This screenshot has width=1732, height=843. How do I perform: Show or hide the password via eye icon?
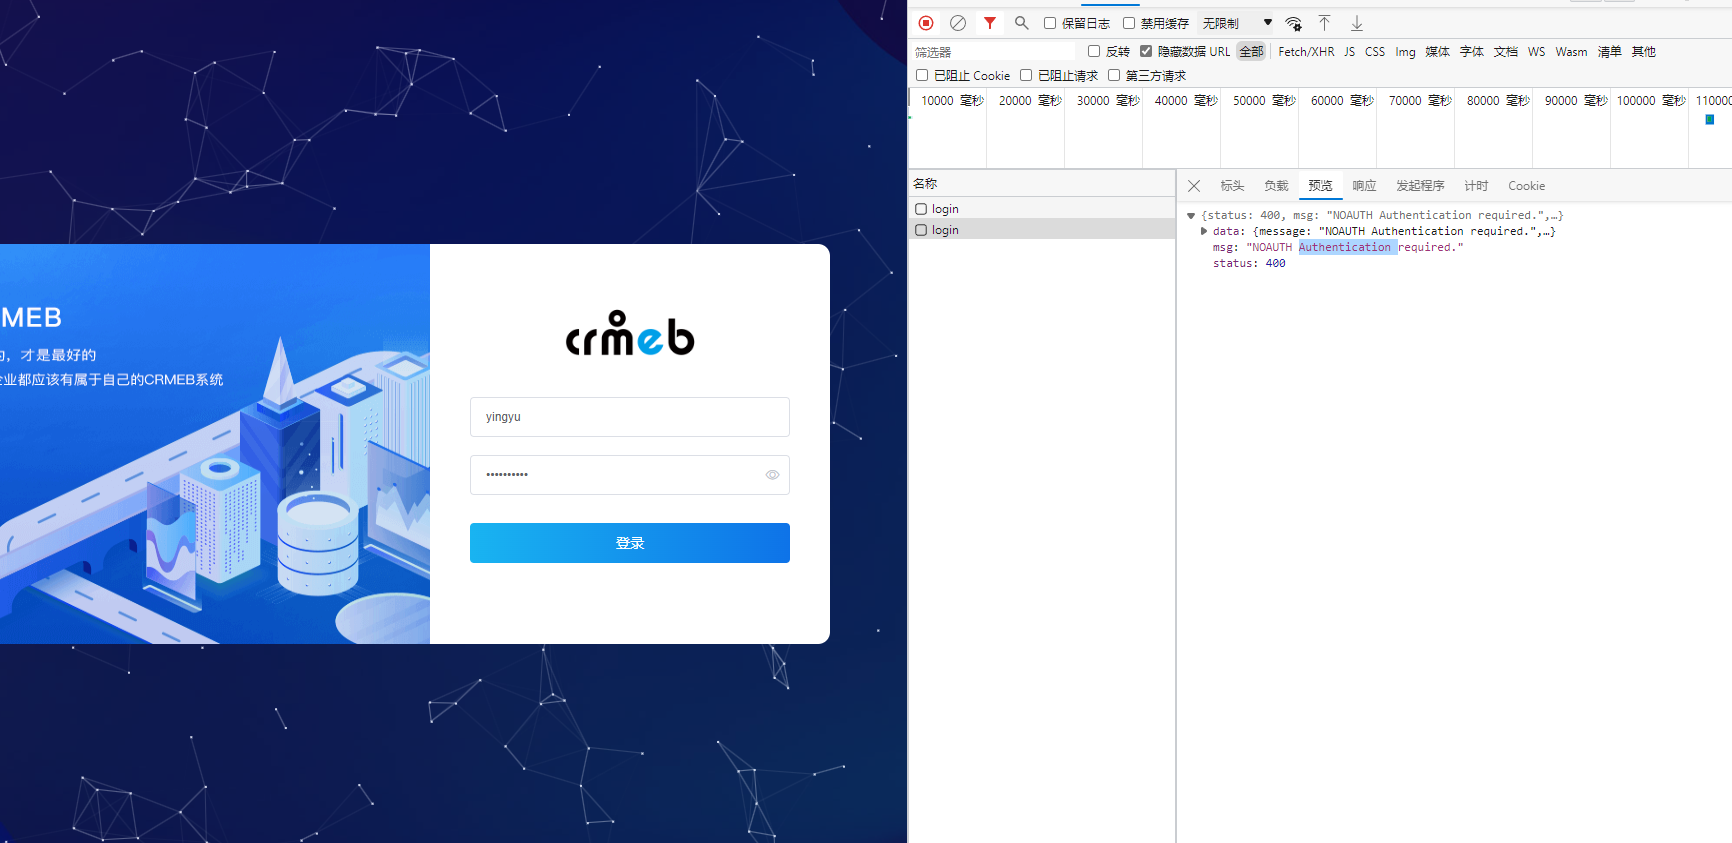pos(772,475)
